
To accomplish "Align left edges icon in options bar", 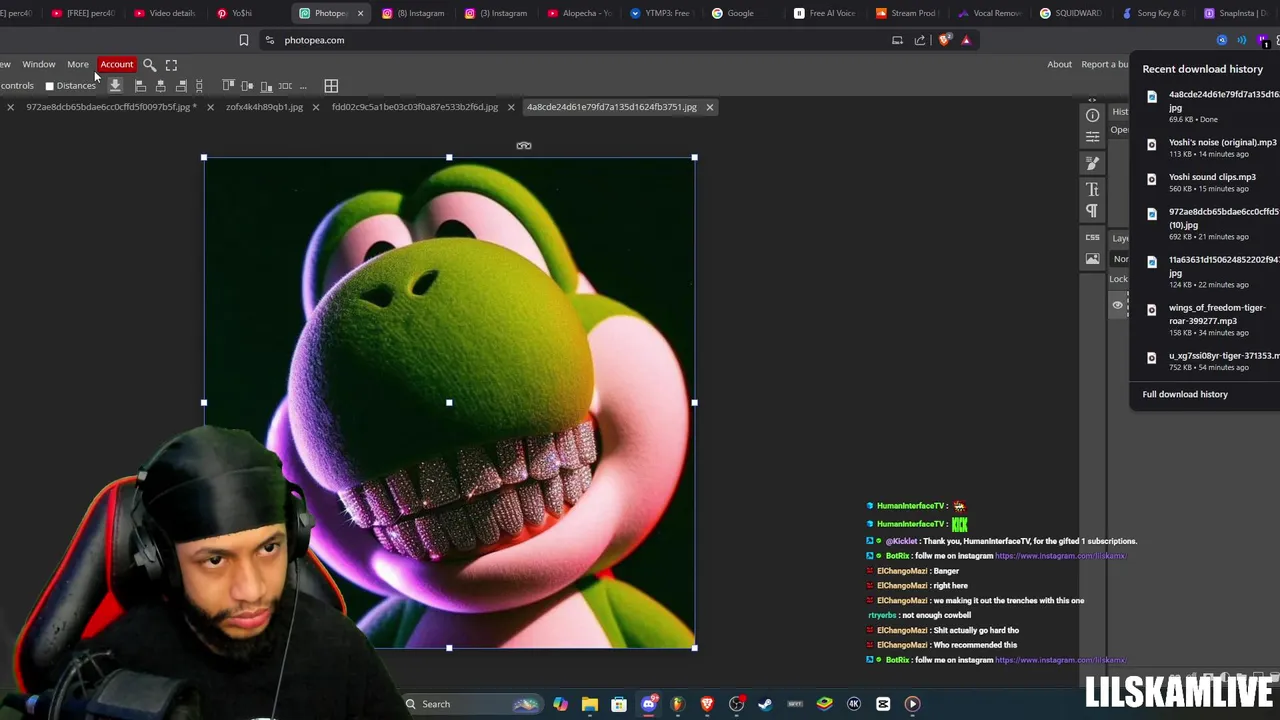I will (140, 86).
